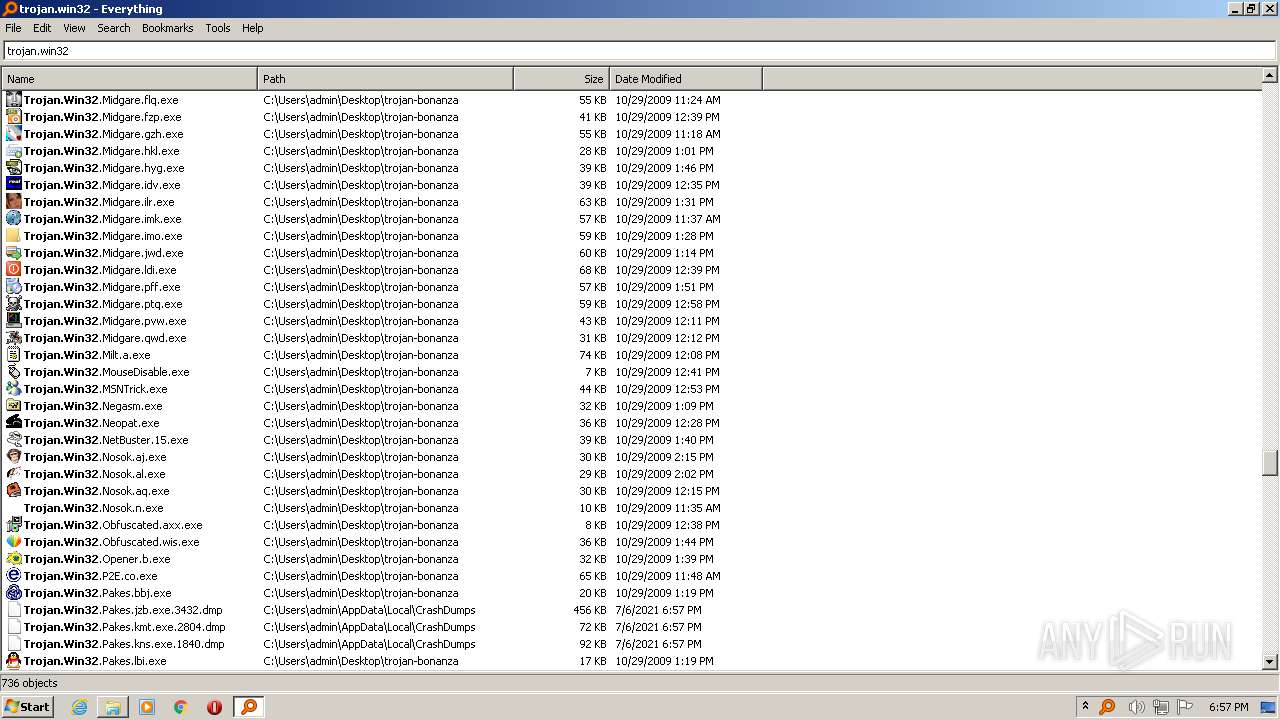1280x720 pixels.
Task: Open the Search menu
Action: tap(114, 28)
